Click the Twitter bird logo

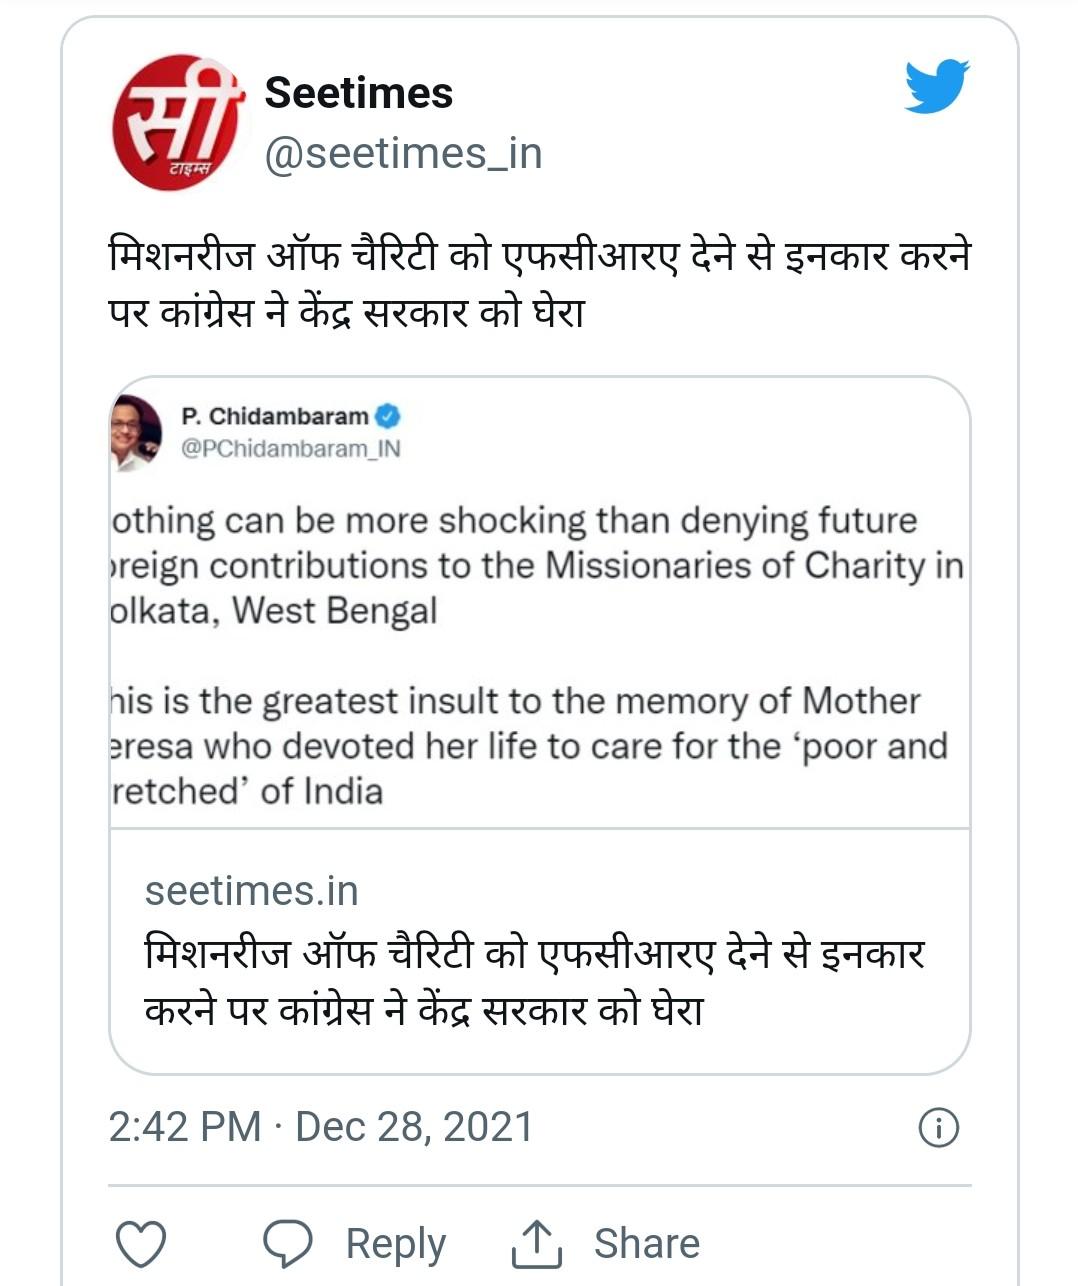pyautogui.click(x=936, y=86)
